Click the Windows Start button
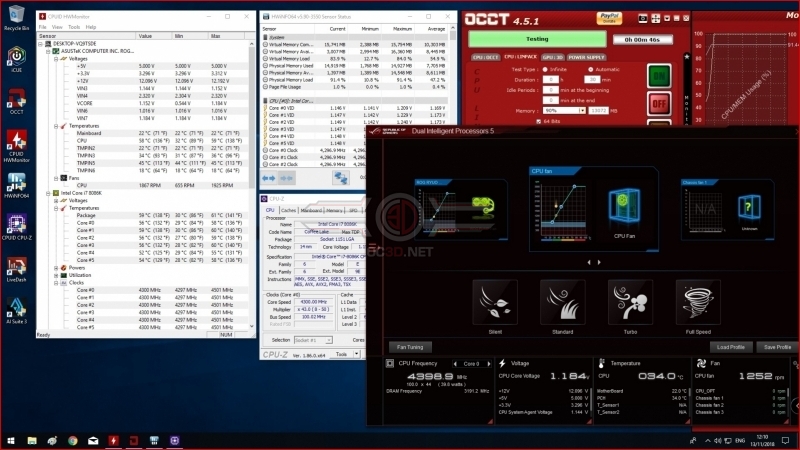 [x=11, y=440]
